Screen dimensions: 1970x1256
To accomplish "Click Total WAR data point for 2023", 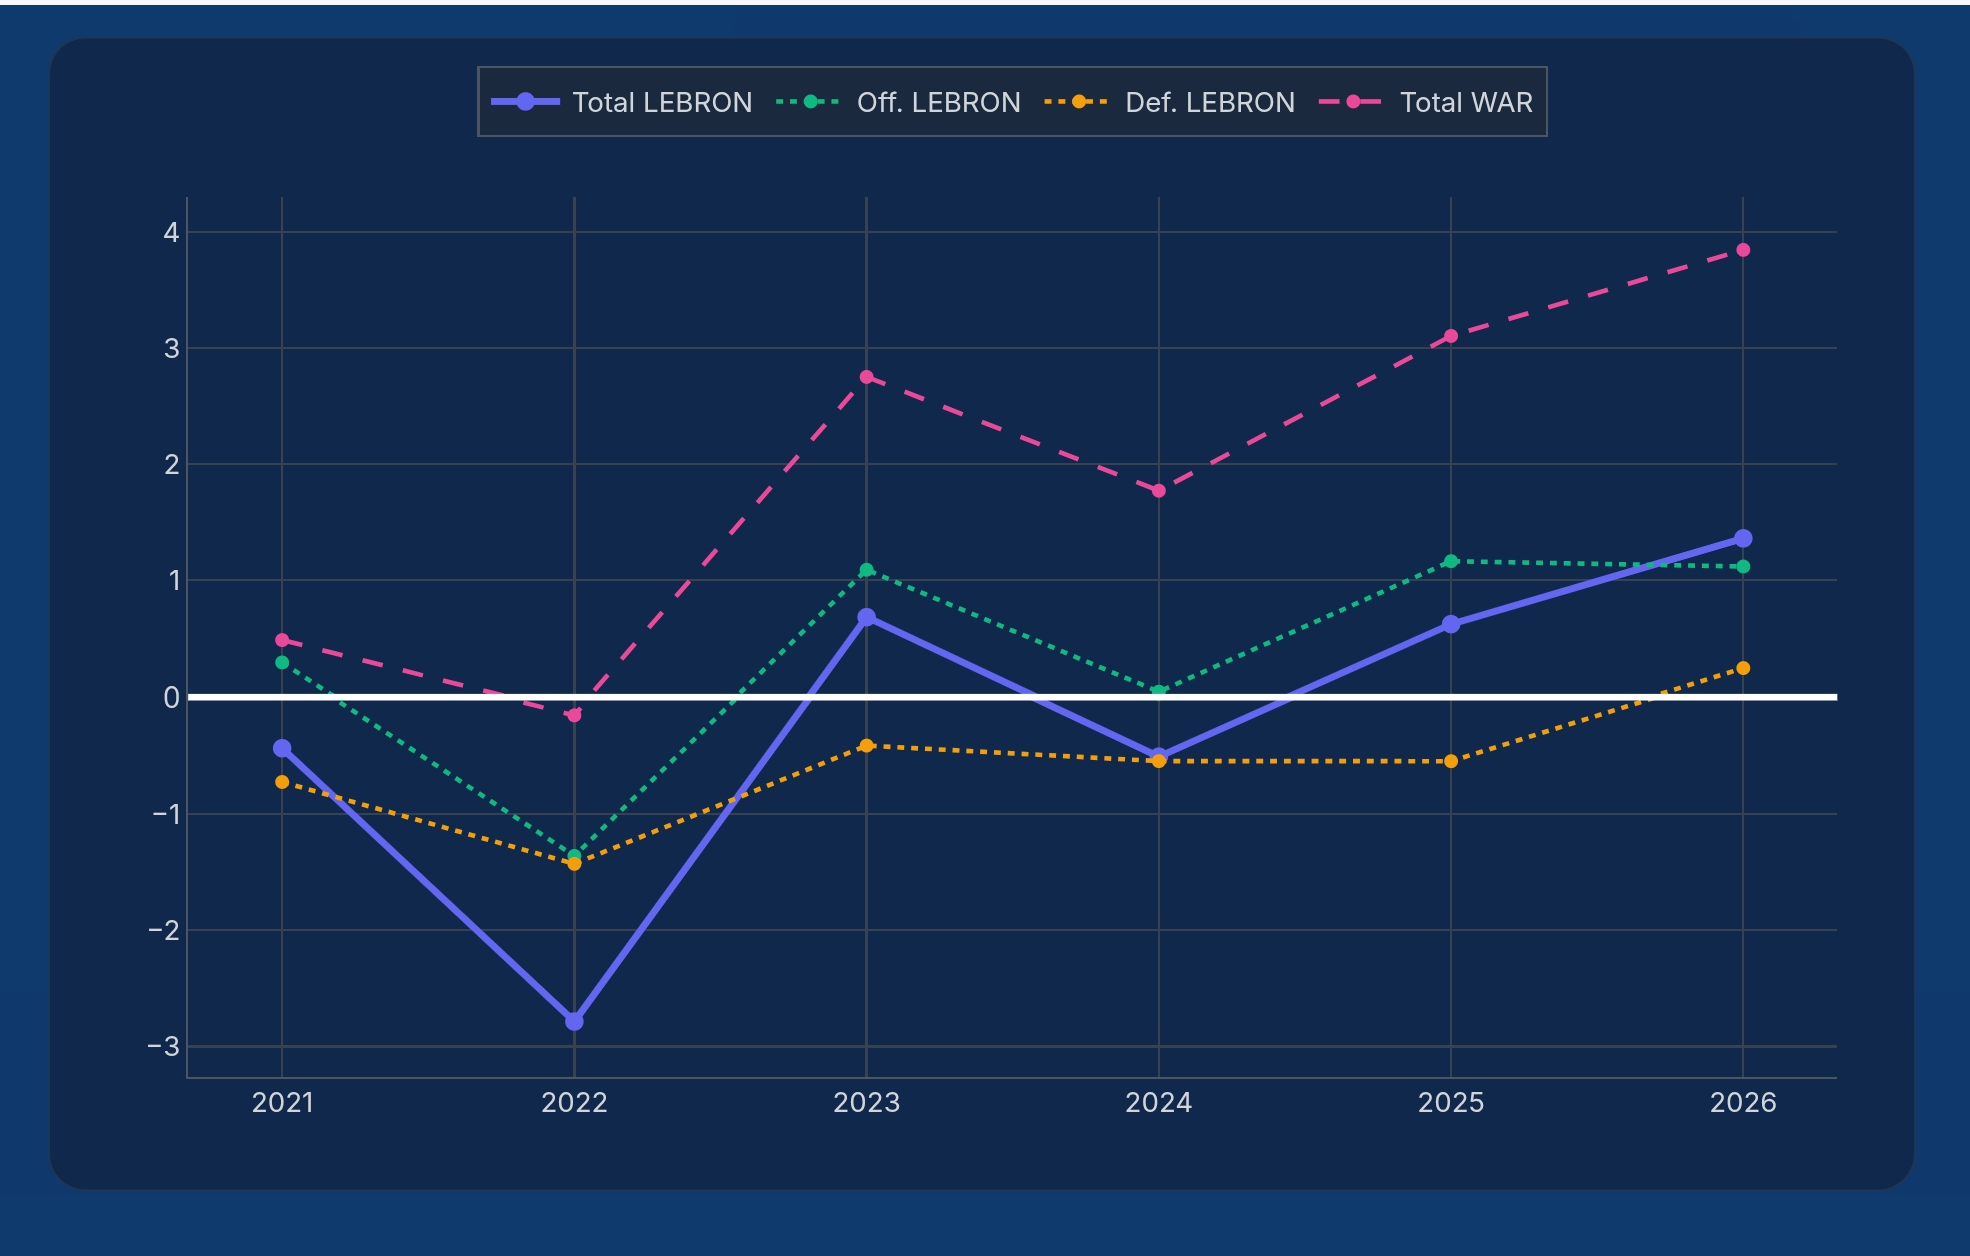I will (867, 377).
